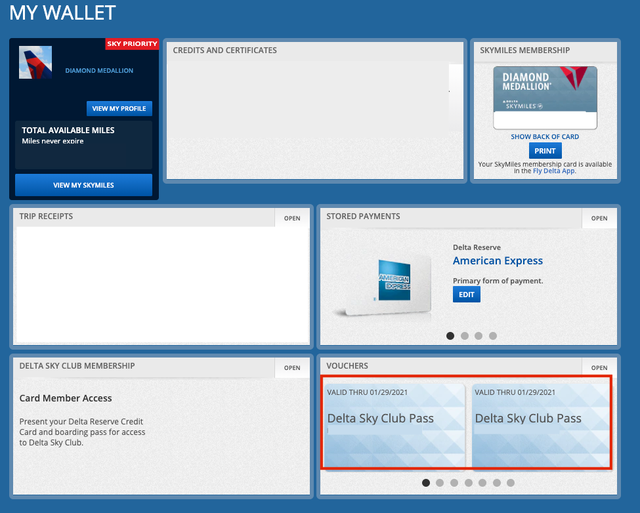The width and height of the screenshot is (640, 513).
Task: Select the sixth vouchers carousel dot
Action: pos(497,483)
